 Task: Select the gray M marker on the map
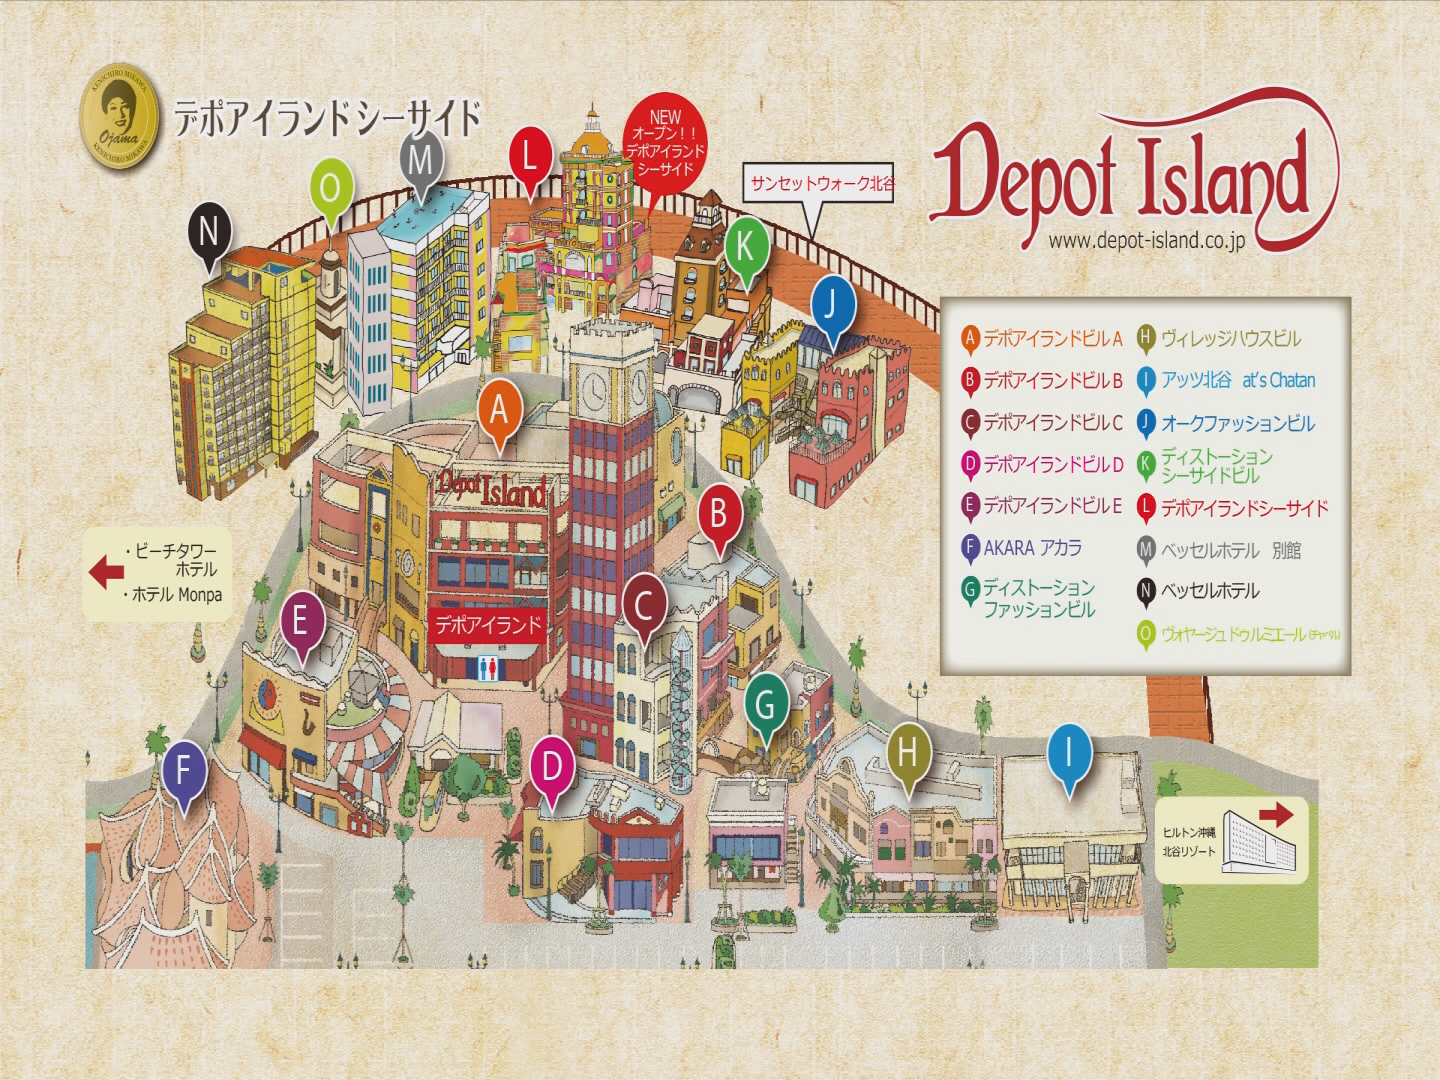click(x=421, y=160)
